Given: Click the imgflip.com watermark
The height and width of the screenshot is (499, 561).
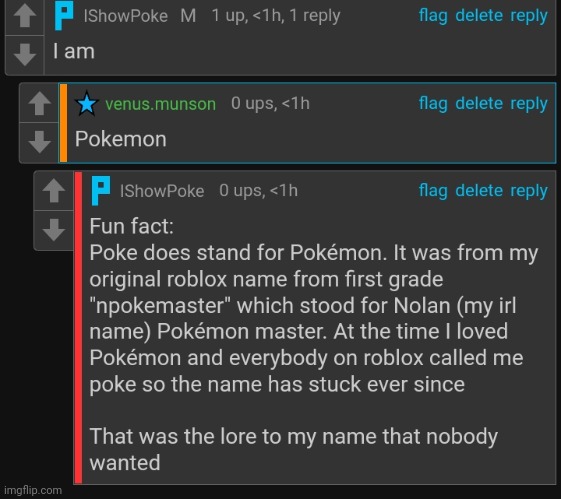Looking at the screenshot, I should click(33, 490).
